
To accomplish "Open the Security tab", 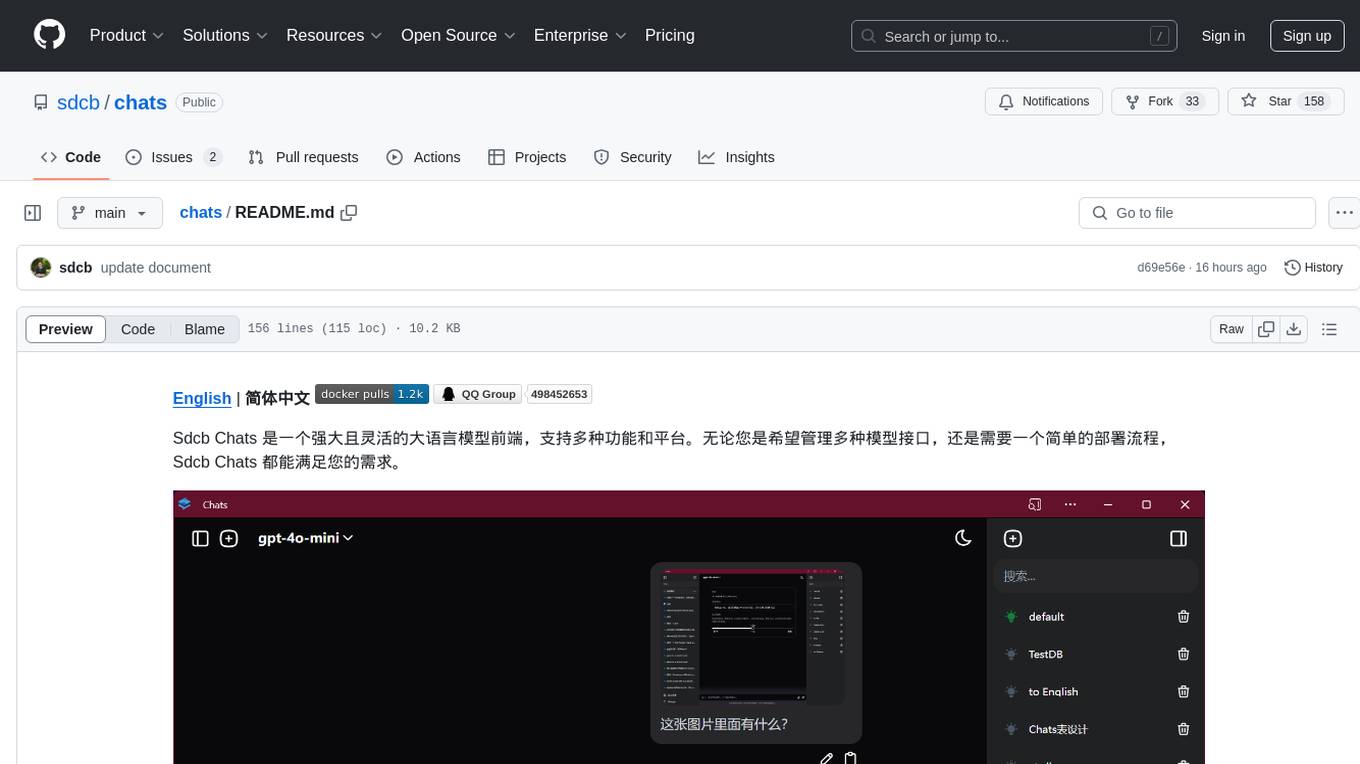I will [x=632, y=157].
